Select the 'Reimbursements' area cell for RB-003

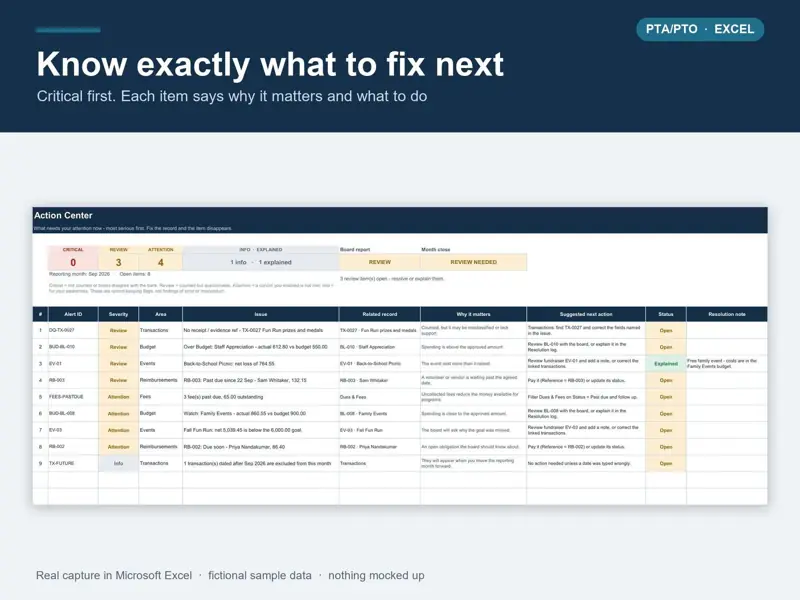click(161, 380)
